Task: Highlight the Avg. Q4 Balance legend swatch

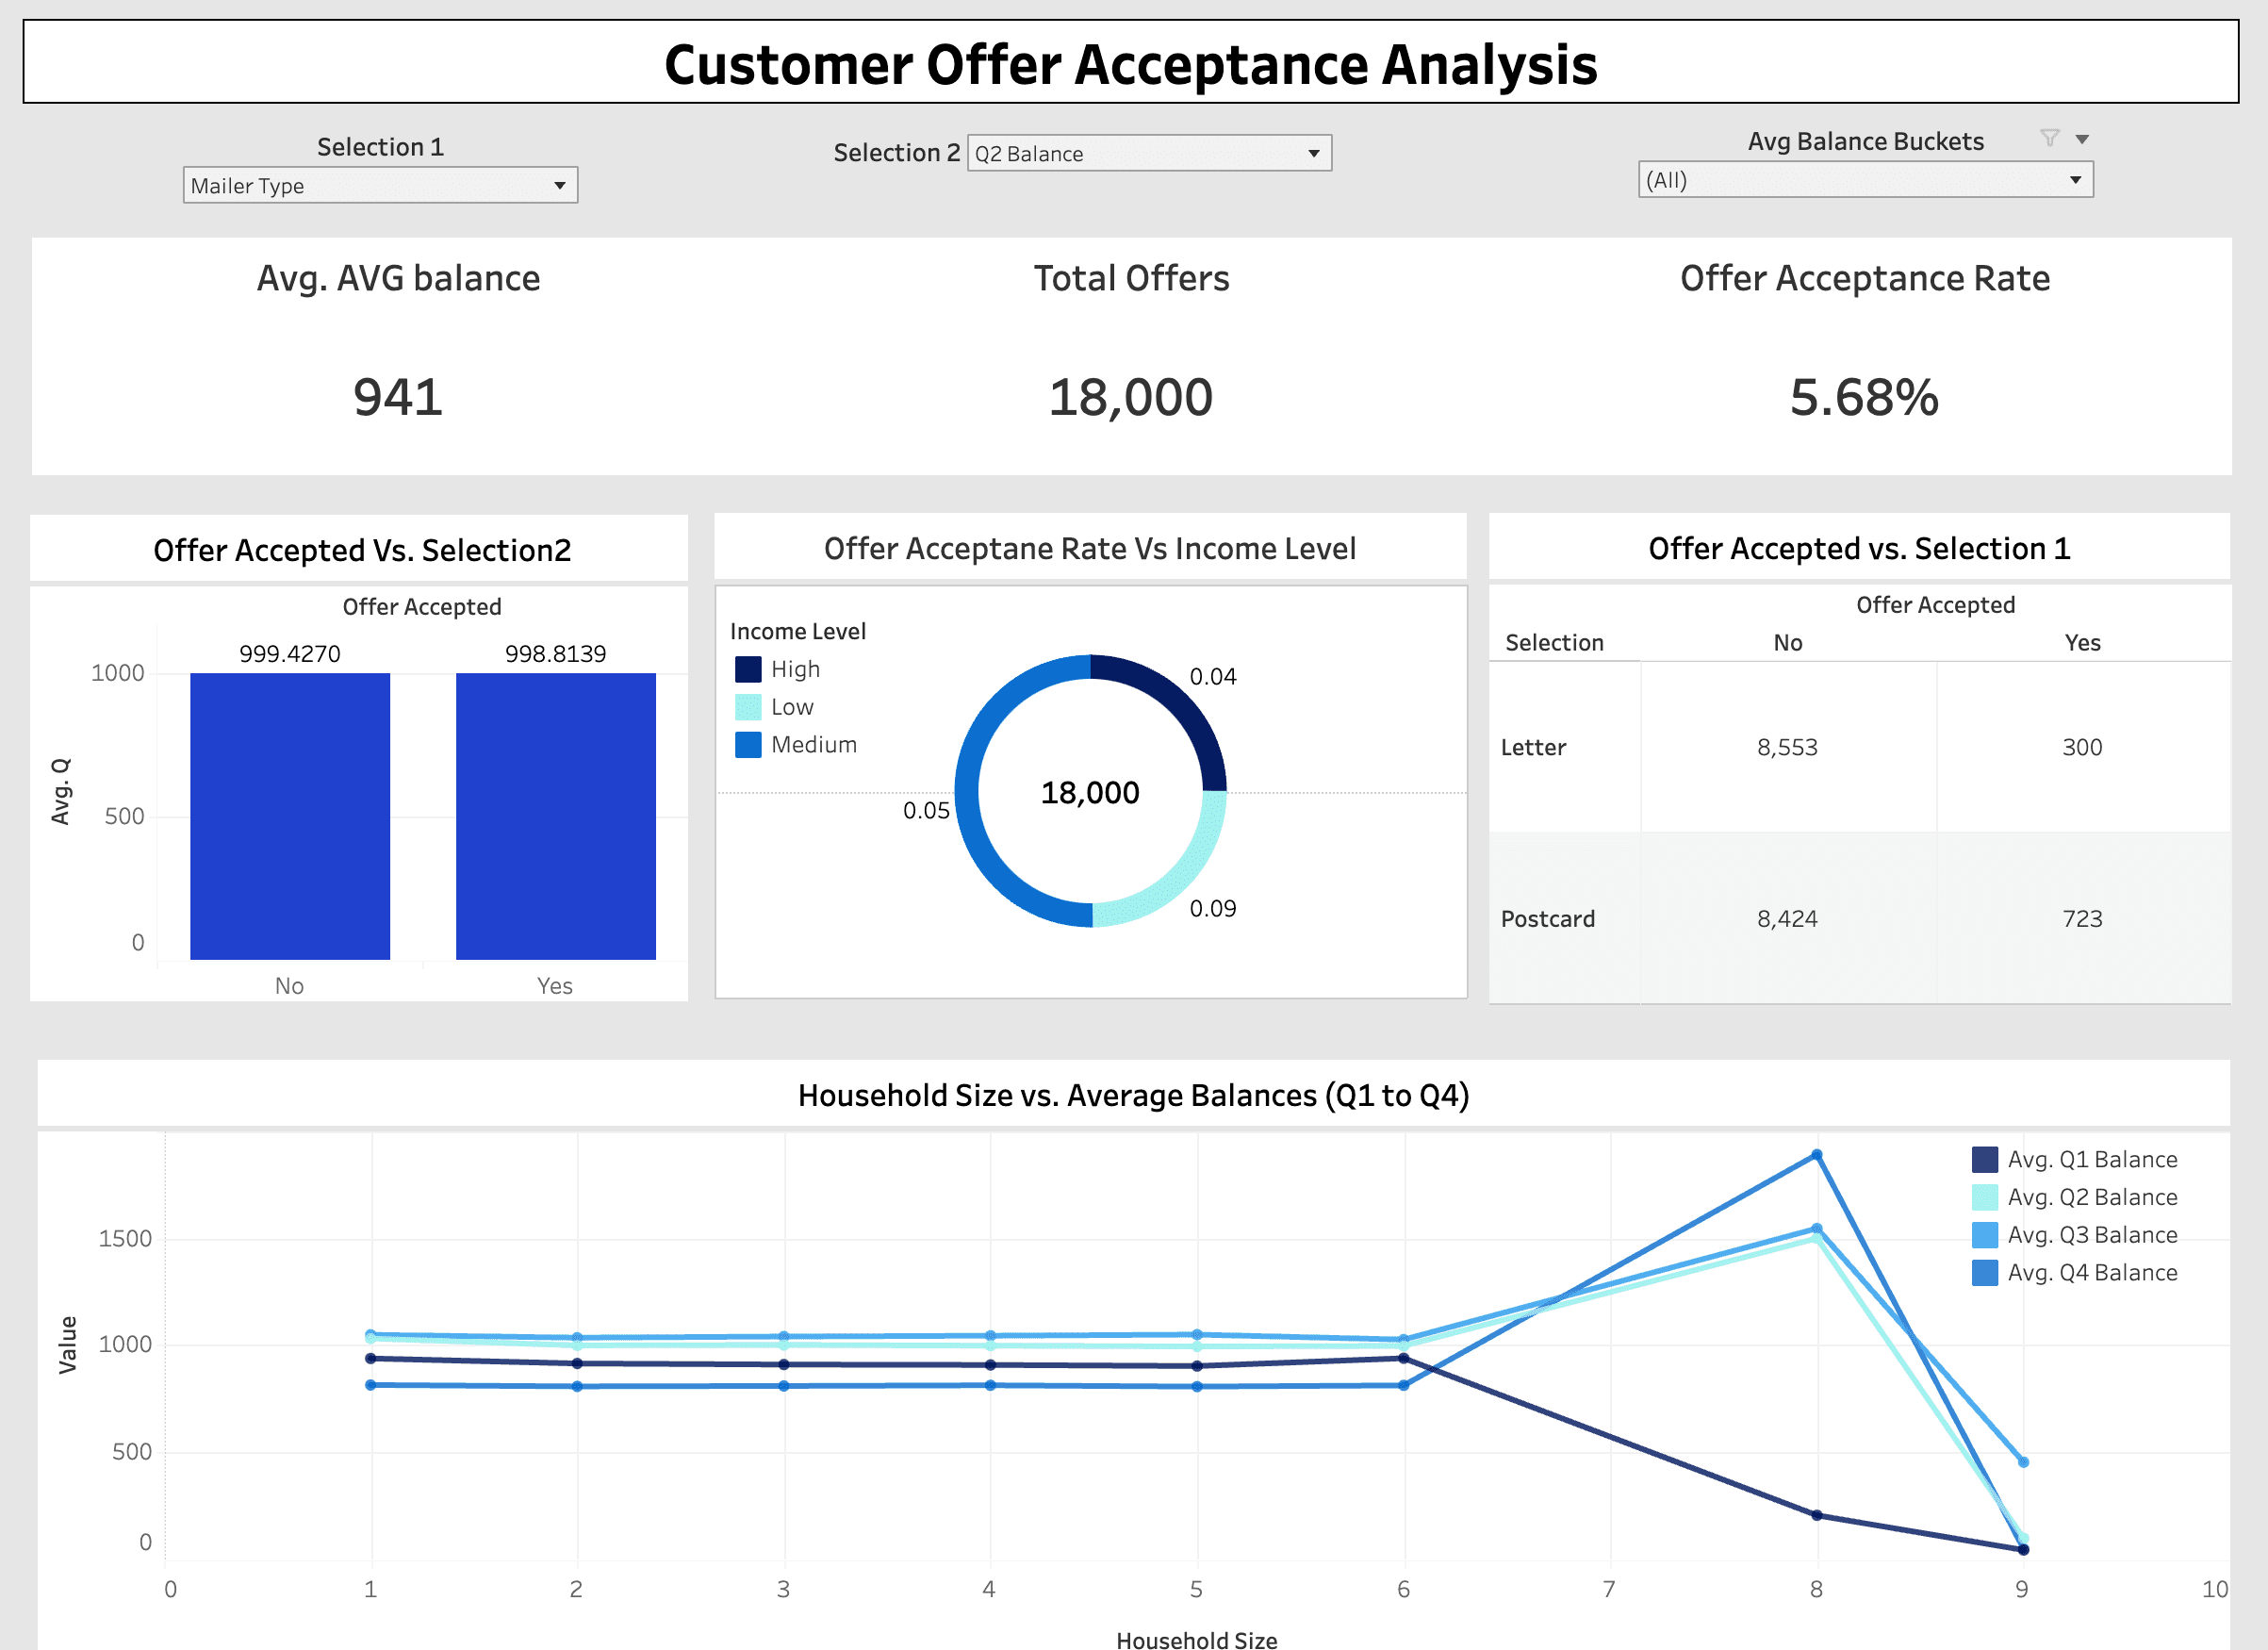Action: coord(1984,1272)
